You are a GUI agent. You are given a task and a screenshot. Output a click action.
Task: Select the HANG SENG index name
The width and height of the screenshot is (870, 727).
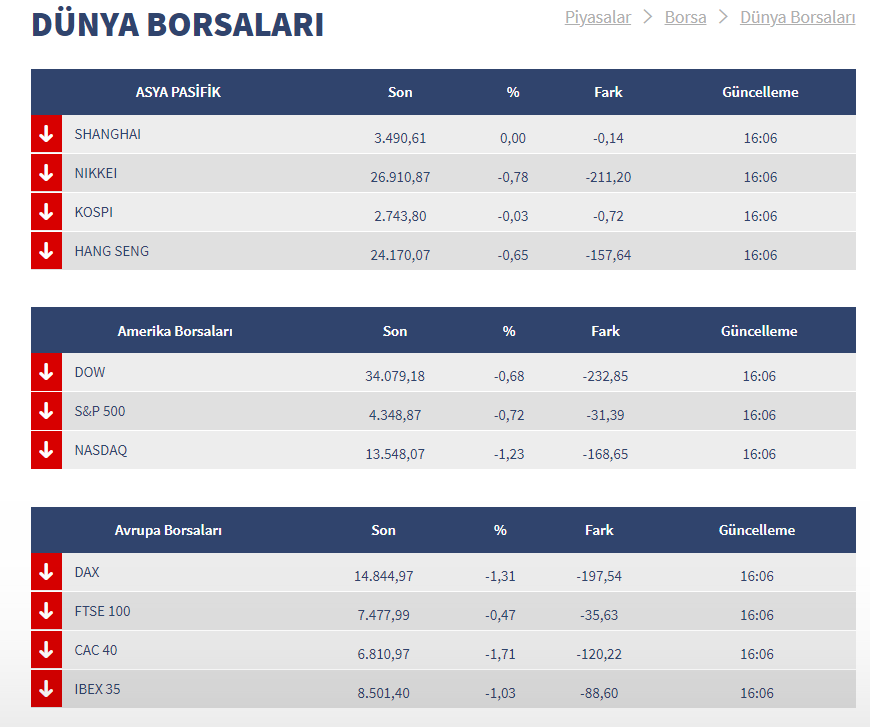(x=112, y=251)
